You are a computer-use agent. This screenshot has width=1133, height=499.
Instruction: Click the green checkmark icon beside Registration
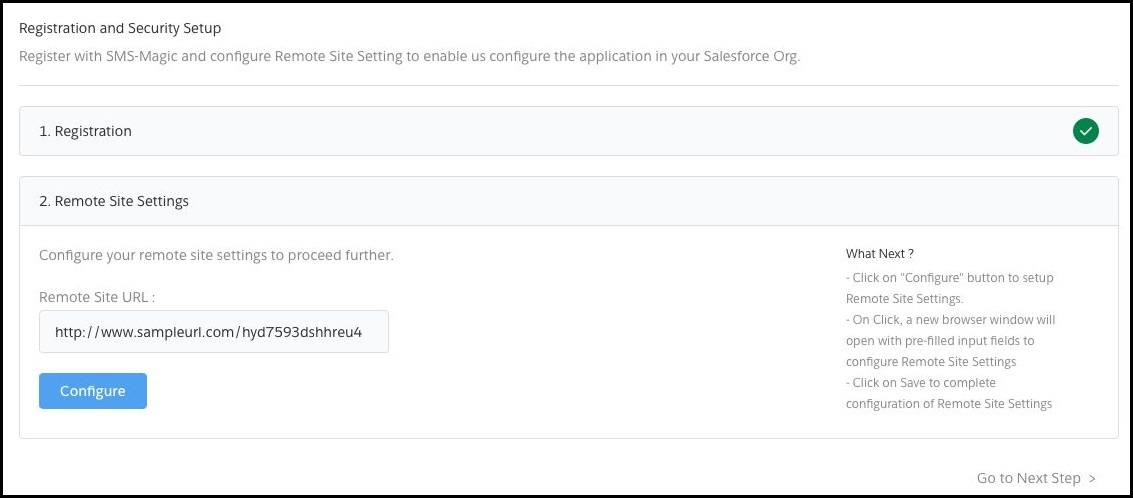[1085, 131]
